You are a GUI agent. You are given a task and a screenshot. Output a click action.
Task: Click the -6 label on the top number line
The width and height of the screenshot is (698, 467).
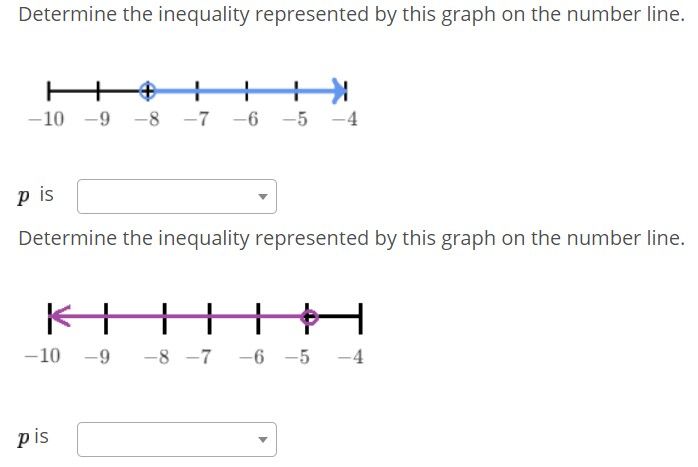(x=245, y=120)
